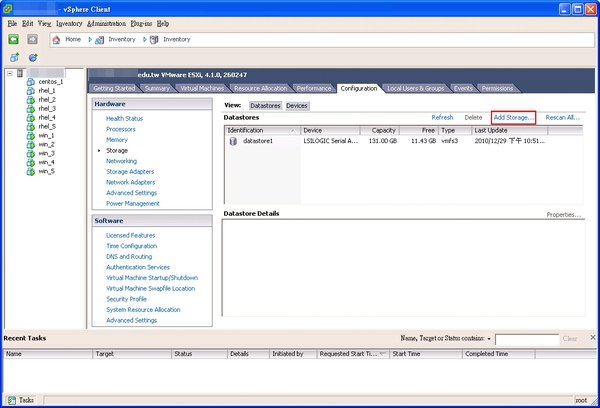Open the Events tab

point(463,88)
